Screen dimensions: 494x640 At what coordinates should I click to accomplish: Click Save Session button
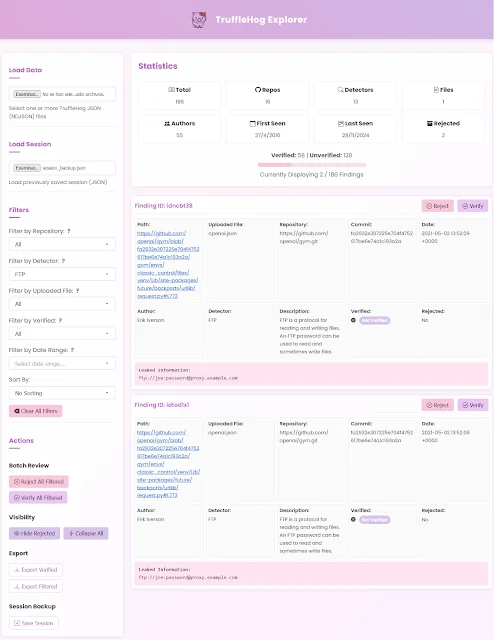click(x=33, y=623)
